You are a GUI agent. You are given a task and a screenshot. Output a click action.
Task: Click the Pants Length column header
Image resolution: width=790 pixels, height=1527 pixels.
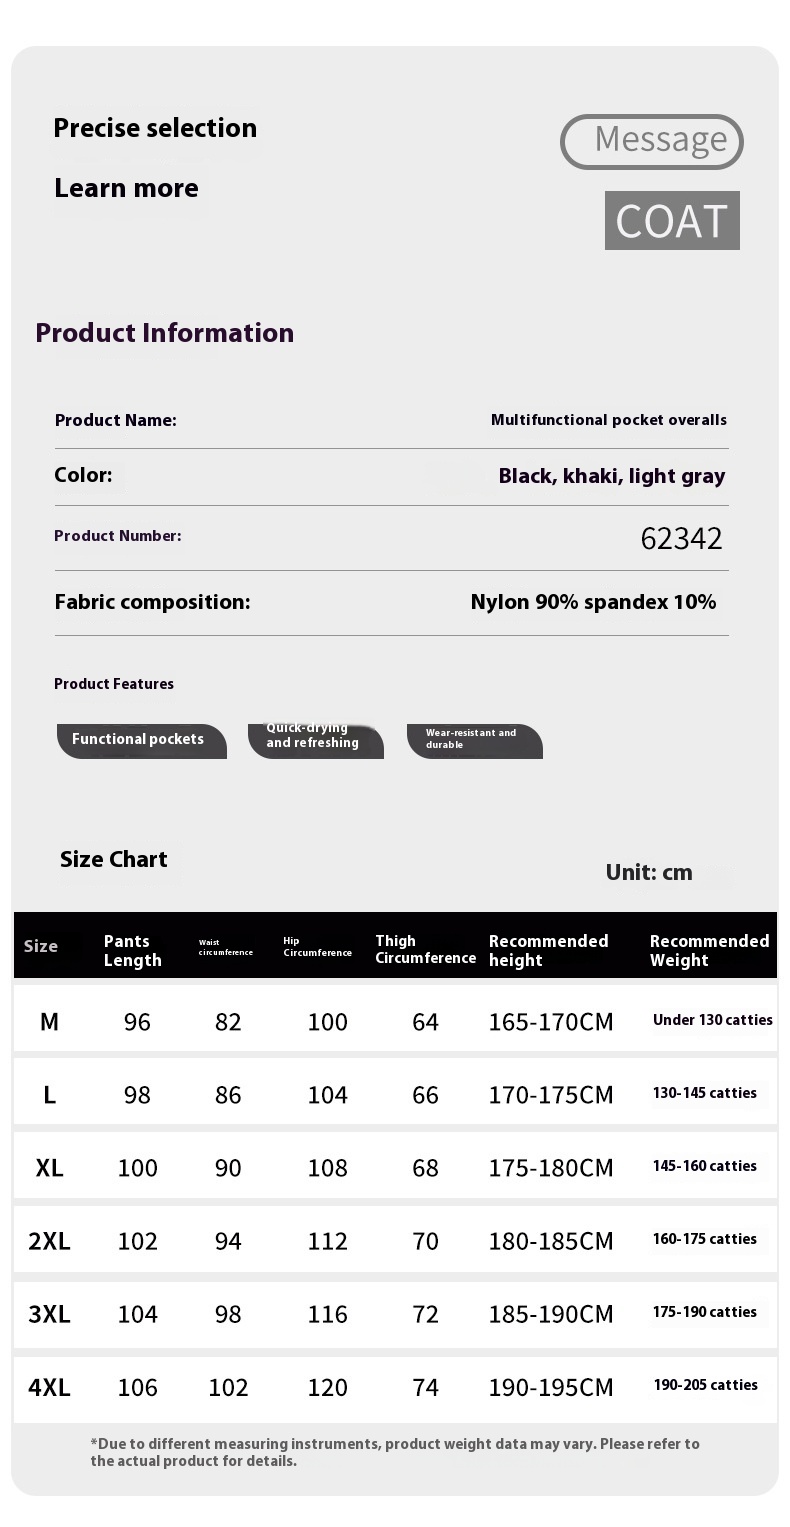(132, 950)
